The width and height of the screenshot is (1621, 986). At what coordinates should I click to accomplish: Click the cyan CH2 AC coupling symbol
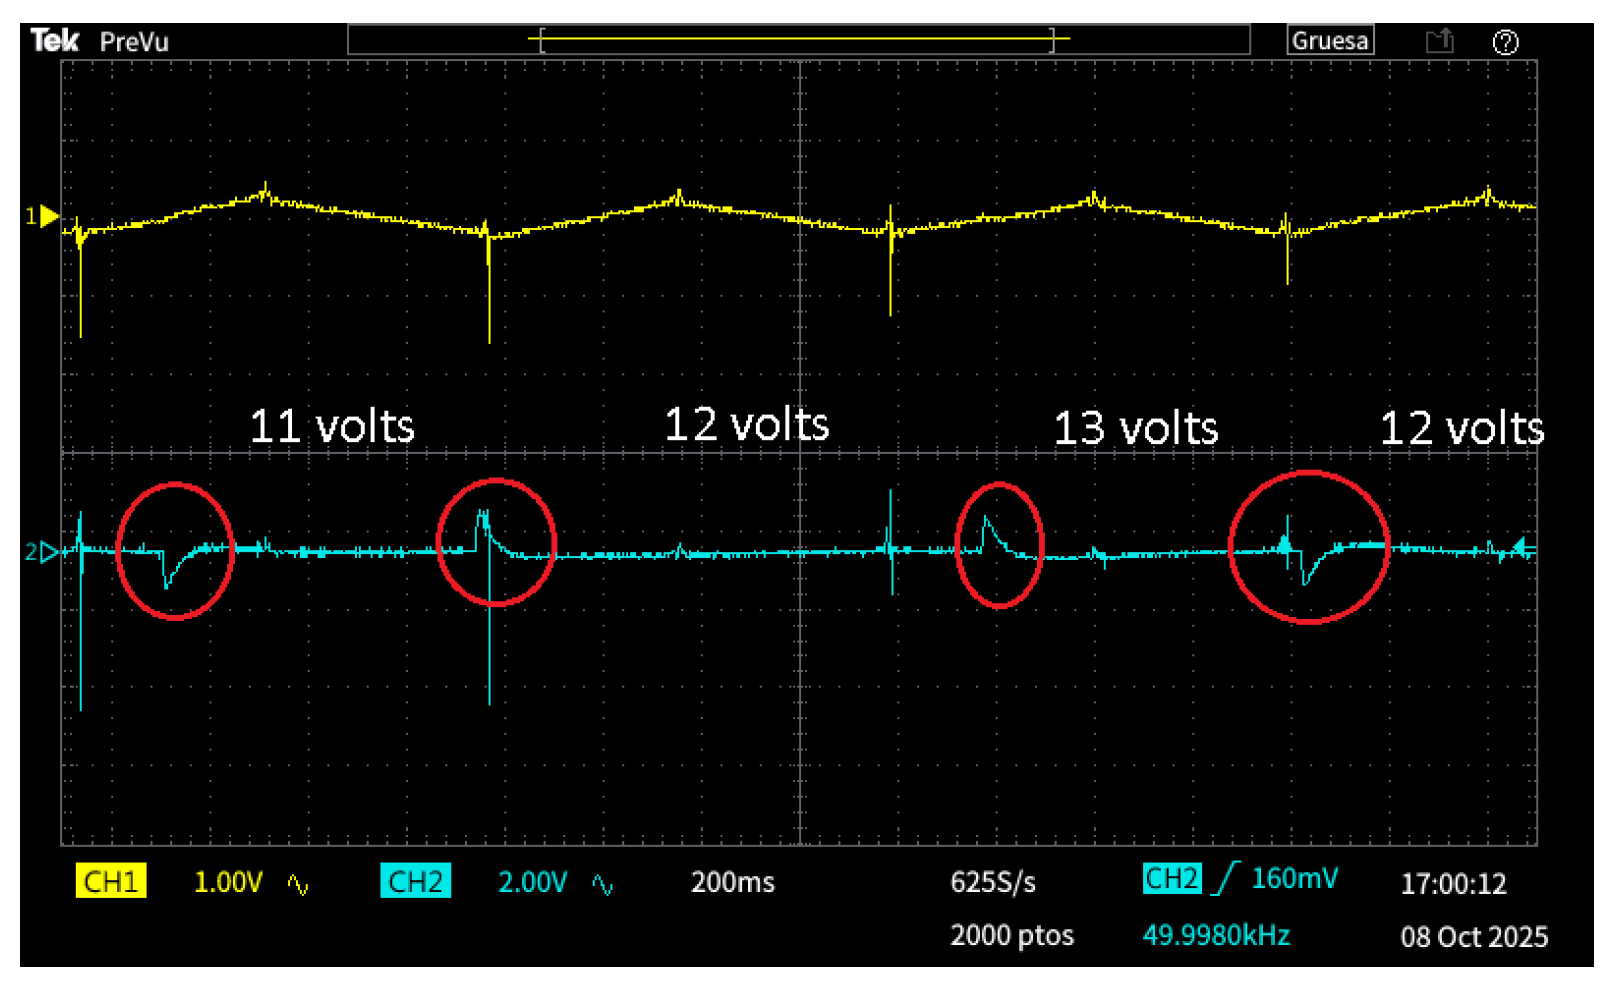(602, 884)
